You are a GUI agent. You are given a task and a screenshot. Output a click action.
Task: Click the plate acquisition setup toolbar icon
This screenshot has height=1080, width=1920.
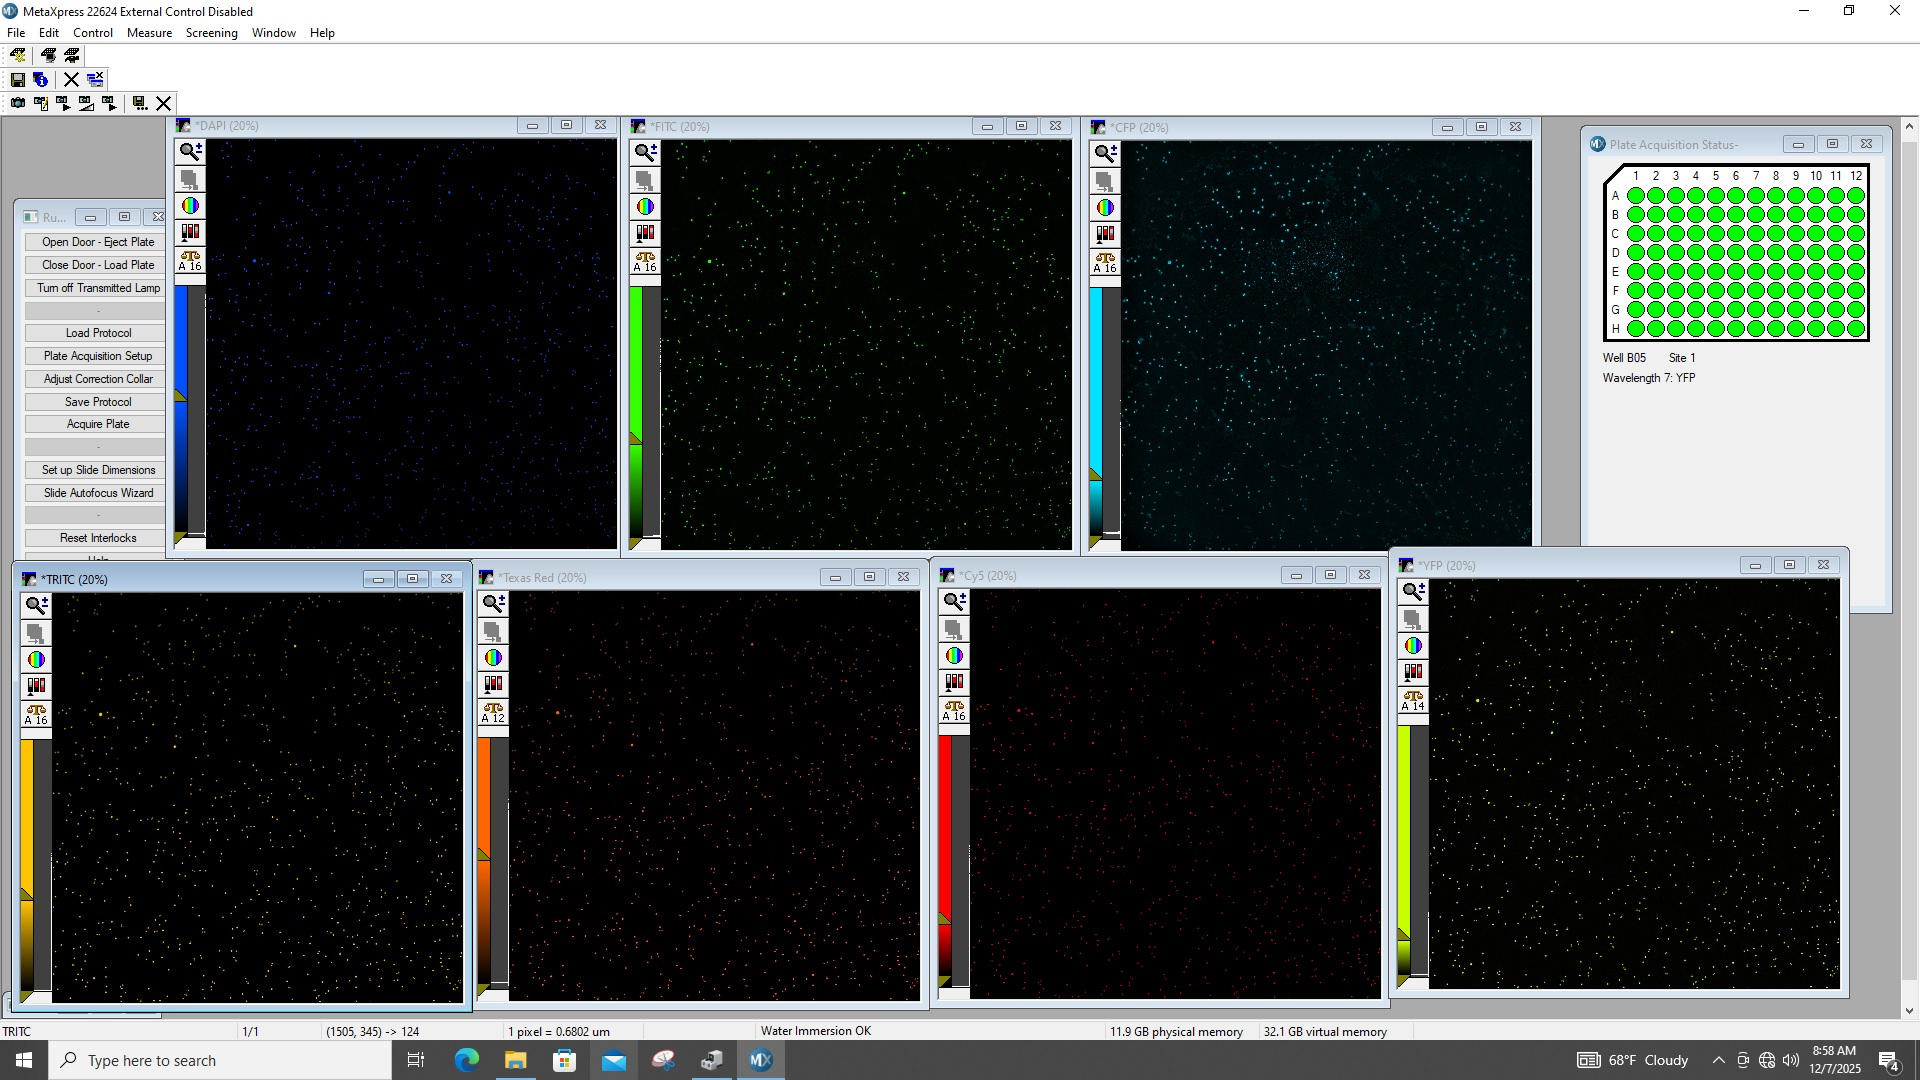(18, 55)
